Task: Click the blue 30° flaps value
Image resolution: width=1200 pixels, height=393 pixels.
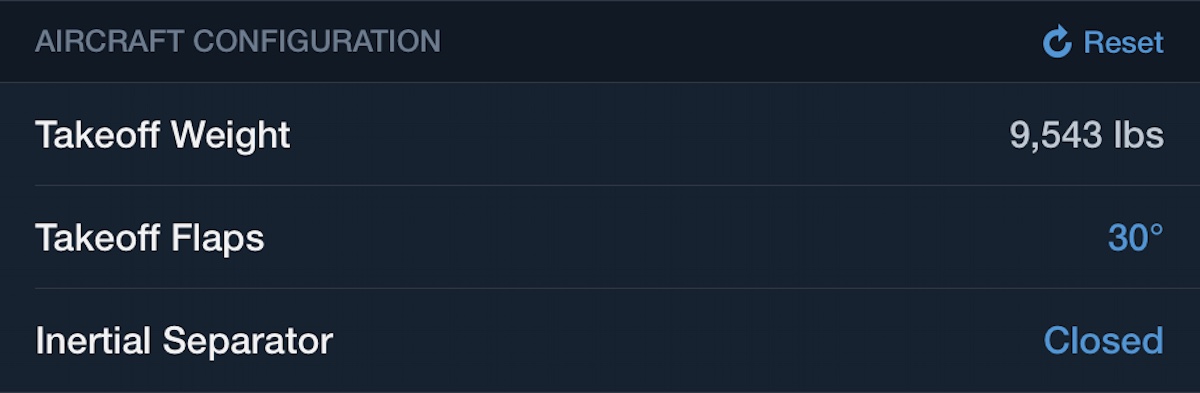Action: (x=1136, y=238)
